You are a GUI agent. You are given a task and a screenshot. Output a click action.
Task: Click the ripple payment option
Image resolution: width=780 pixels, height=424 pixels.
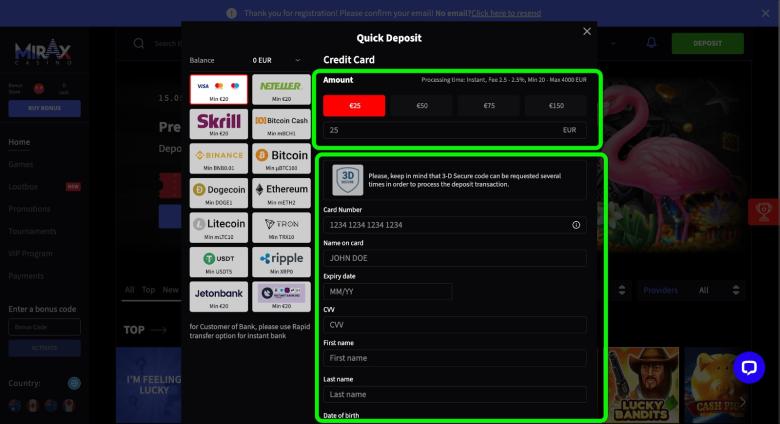[281, 261]
